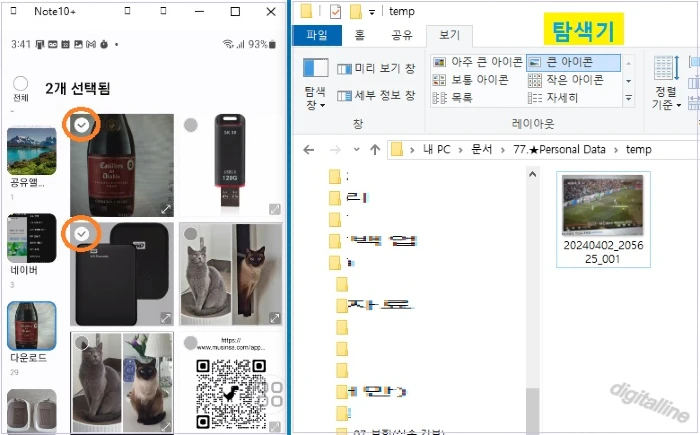
Task: Select the QR code image checkbox
Action: coord(191,343)
